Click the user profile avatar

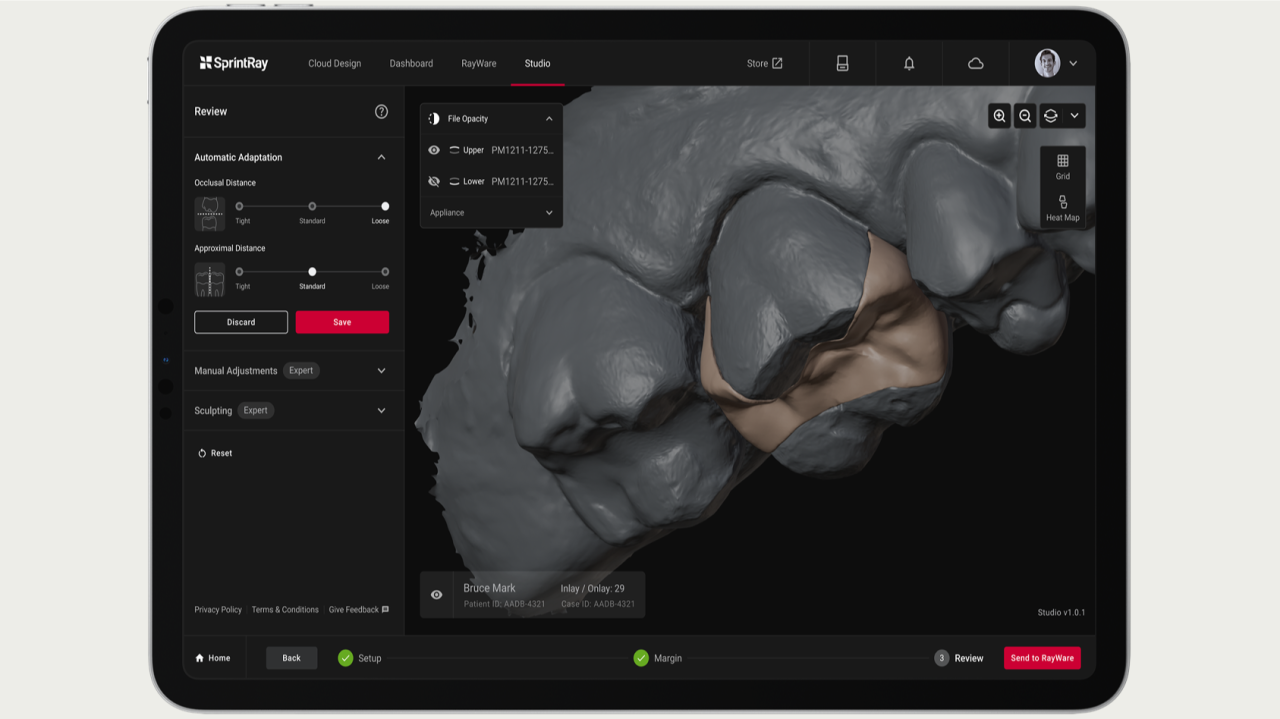pos(1047,63)
